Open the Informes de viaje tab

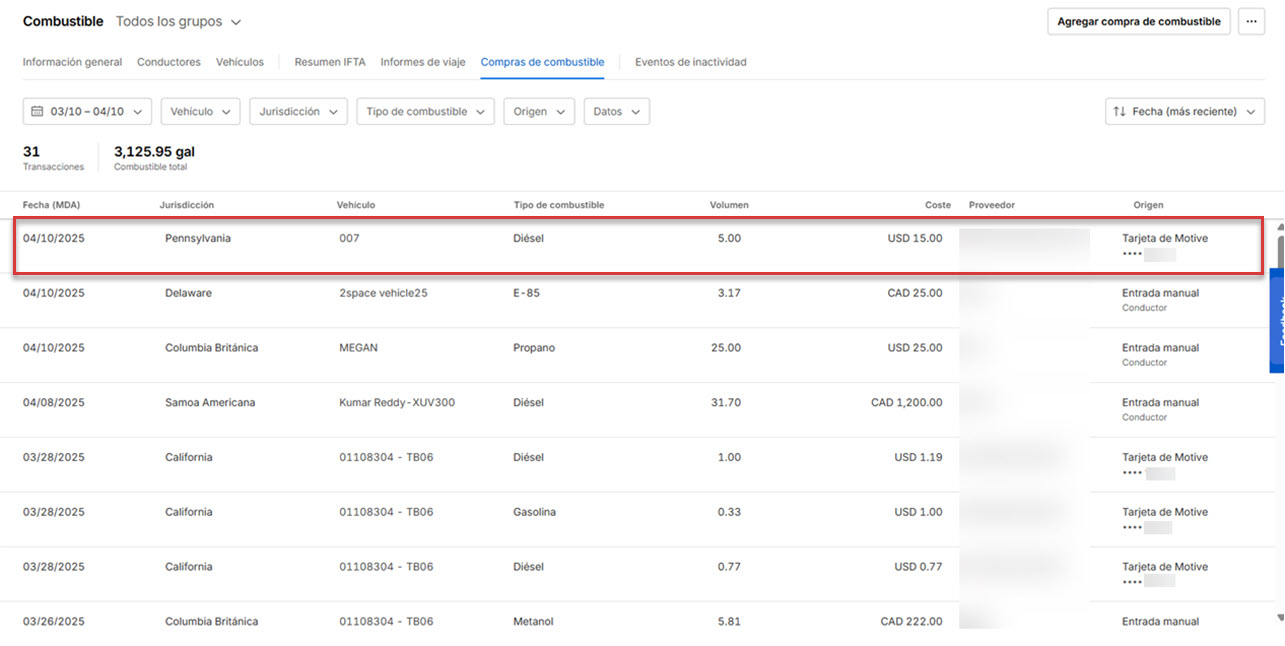click(x=423, y=62)
